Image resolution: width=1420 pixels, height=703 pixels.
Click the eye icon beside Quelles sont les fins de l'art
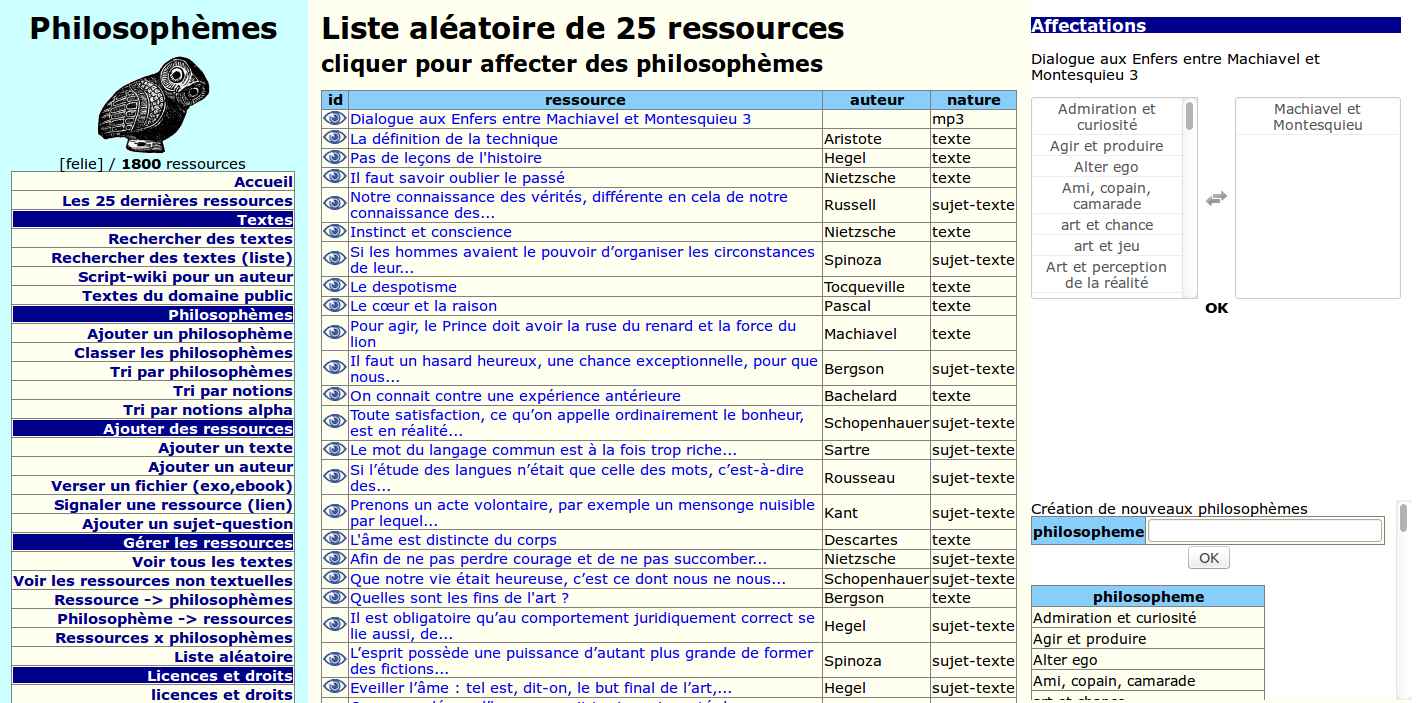(334, 597)
